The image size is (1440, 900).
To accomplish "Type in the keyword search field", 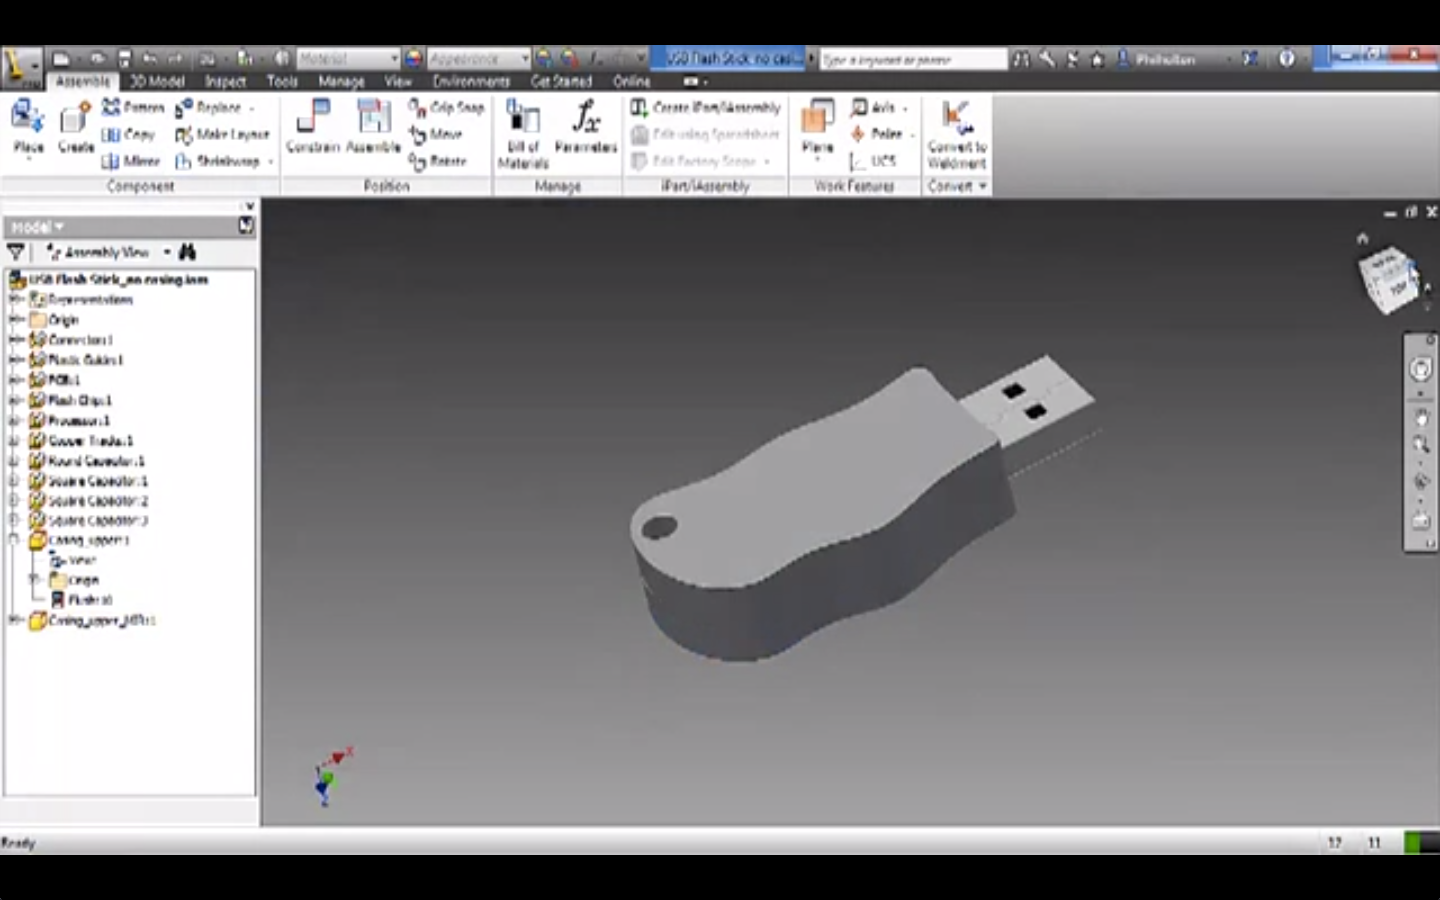I will tap(910, 59).
